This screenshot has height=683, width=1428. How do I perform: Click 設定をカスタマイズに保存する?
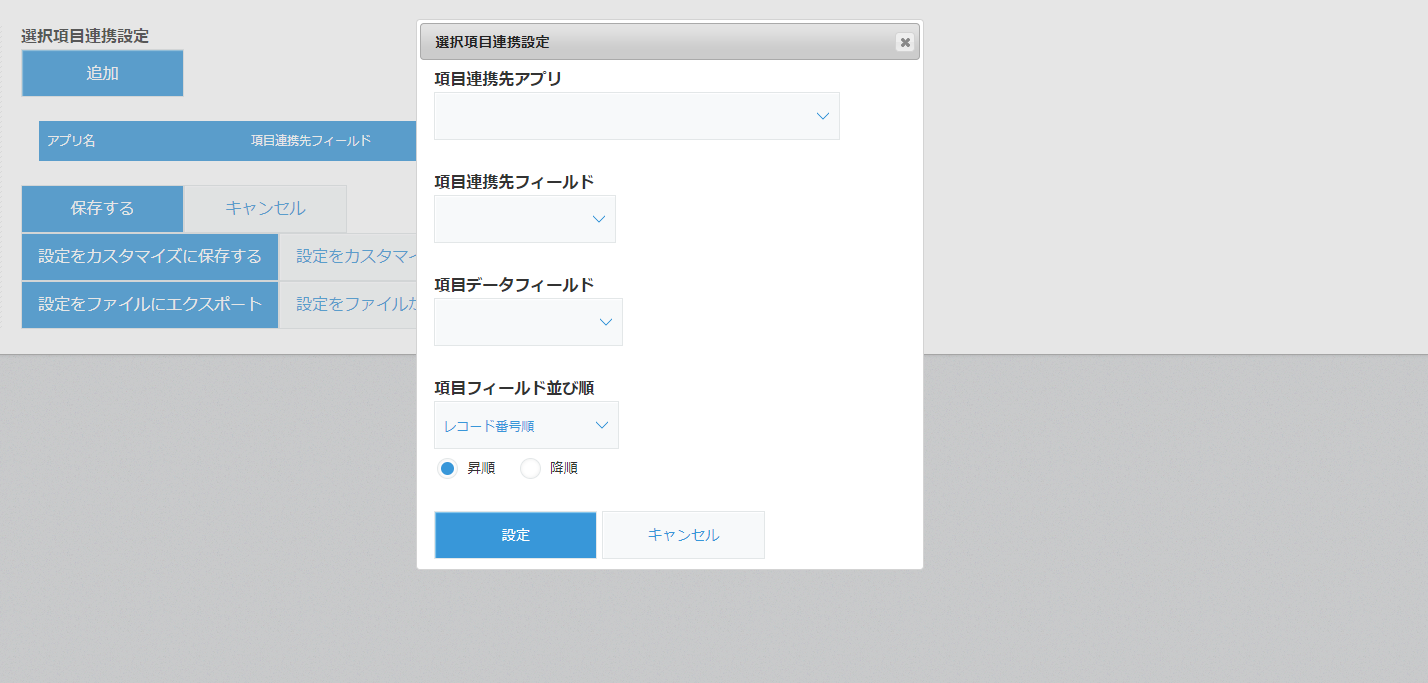tap(149, 257)
